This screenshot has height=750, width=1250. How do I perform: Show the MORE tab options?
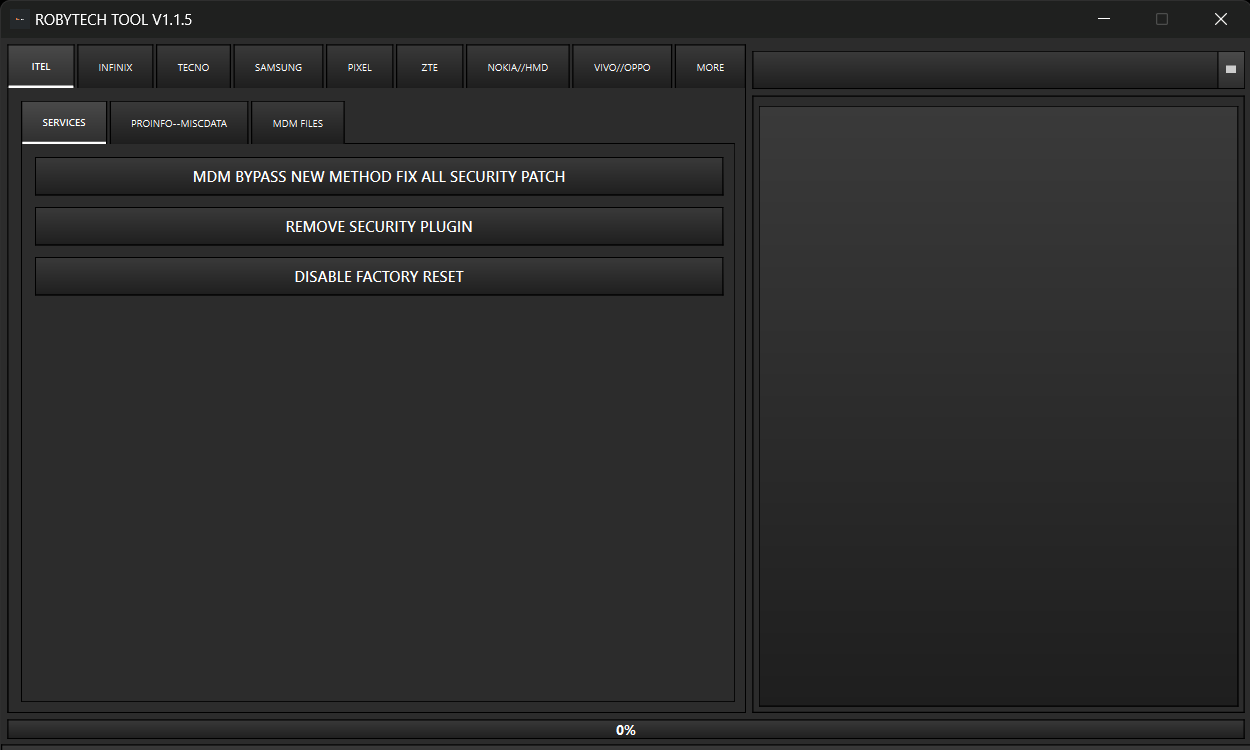[x=710, y=67]
